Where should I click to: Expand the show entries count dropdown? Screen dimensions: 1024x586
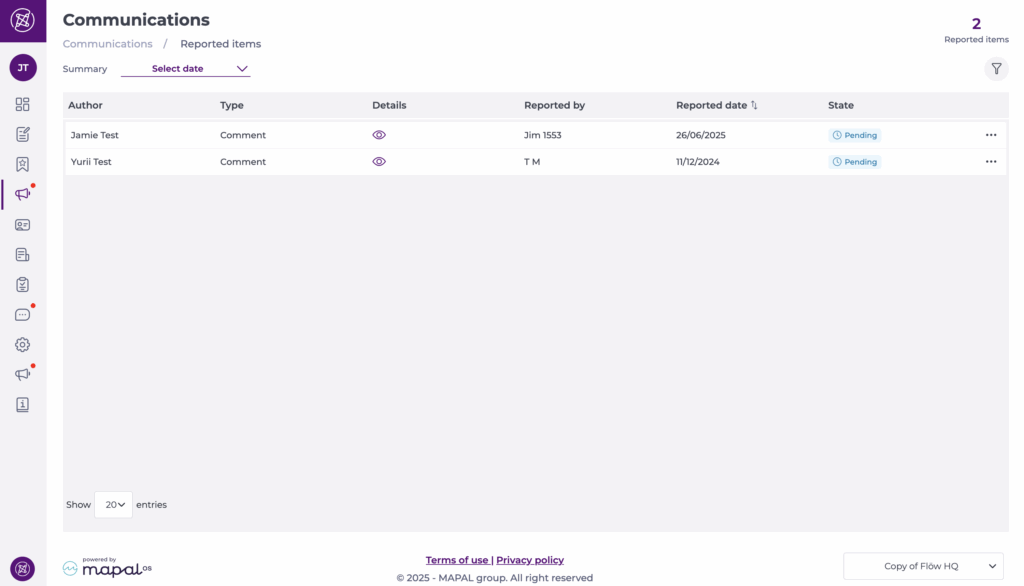(x=114, y=505)
